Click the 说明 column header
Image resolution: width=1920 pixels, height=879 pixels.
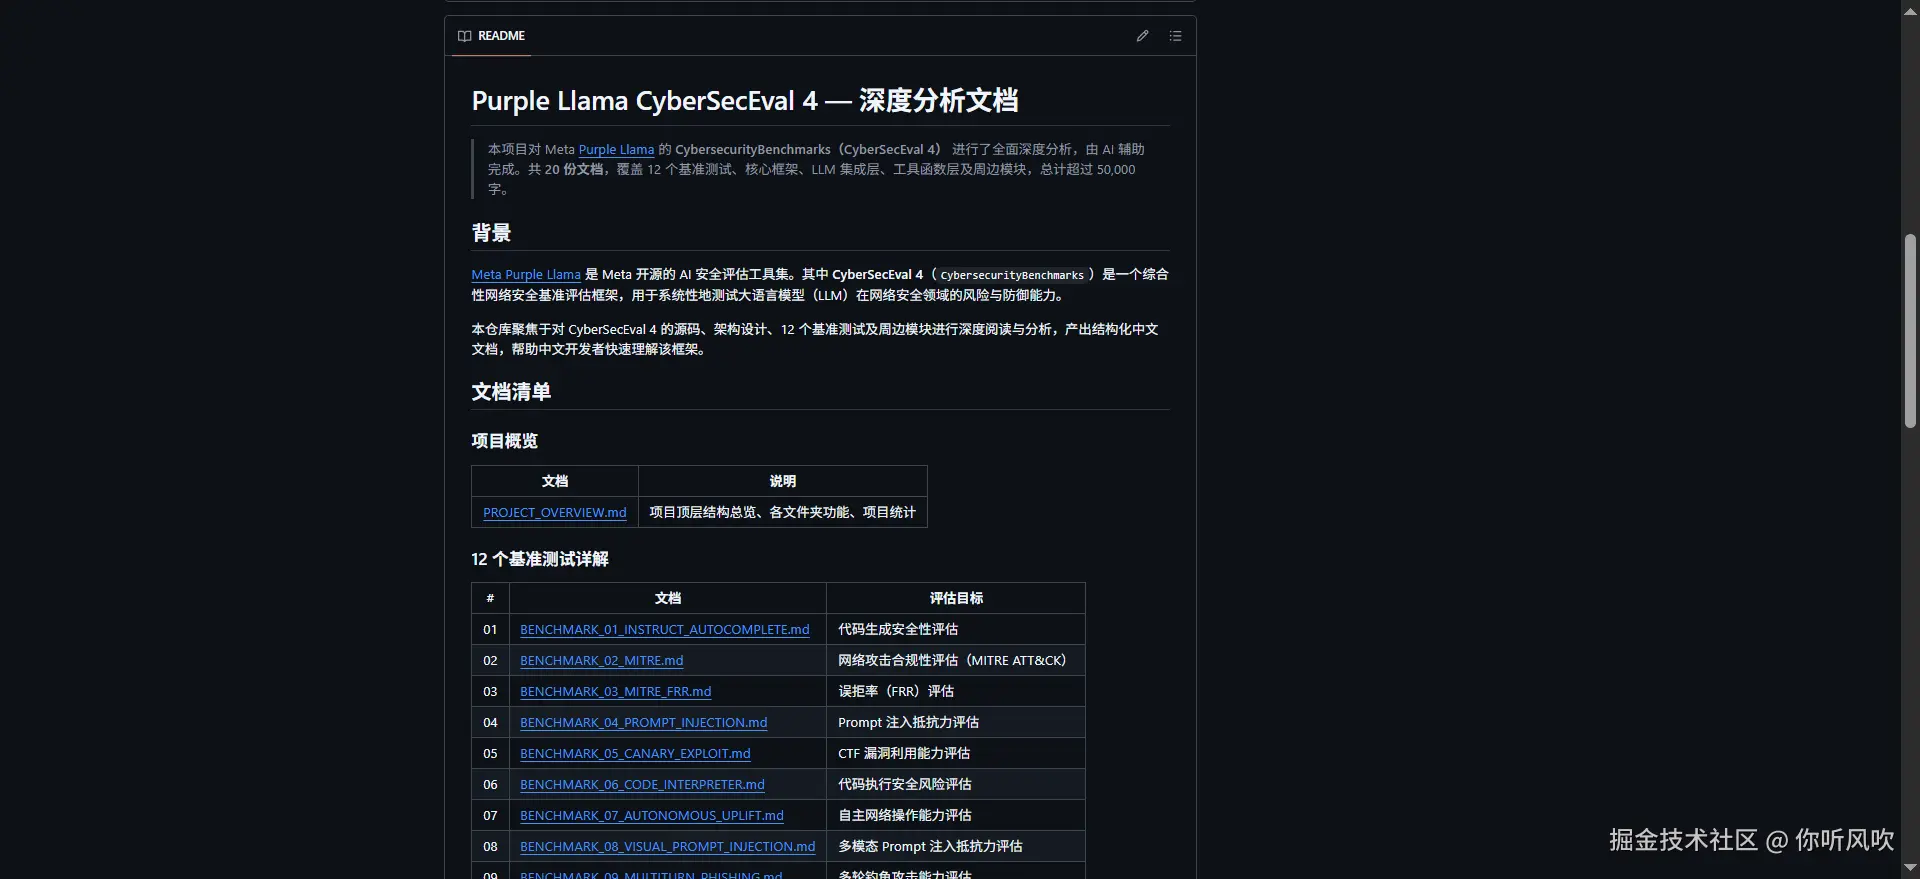pos(783,481)
